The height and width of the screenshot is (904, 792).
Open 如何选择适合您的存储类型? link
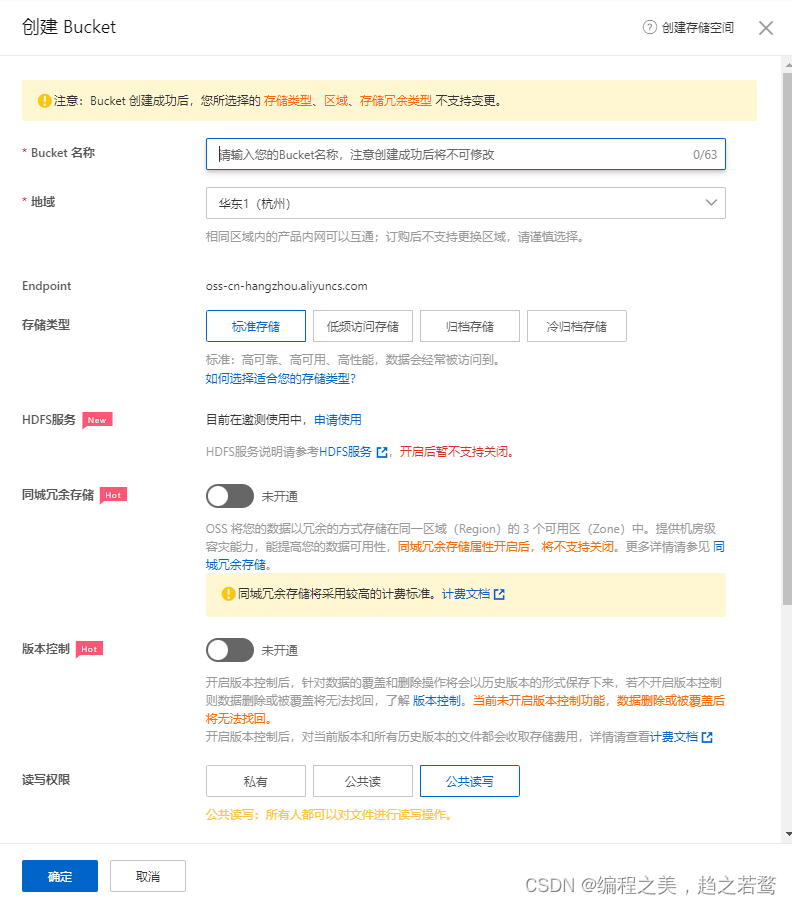click(281, 379)
